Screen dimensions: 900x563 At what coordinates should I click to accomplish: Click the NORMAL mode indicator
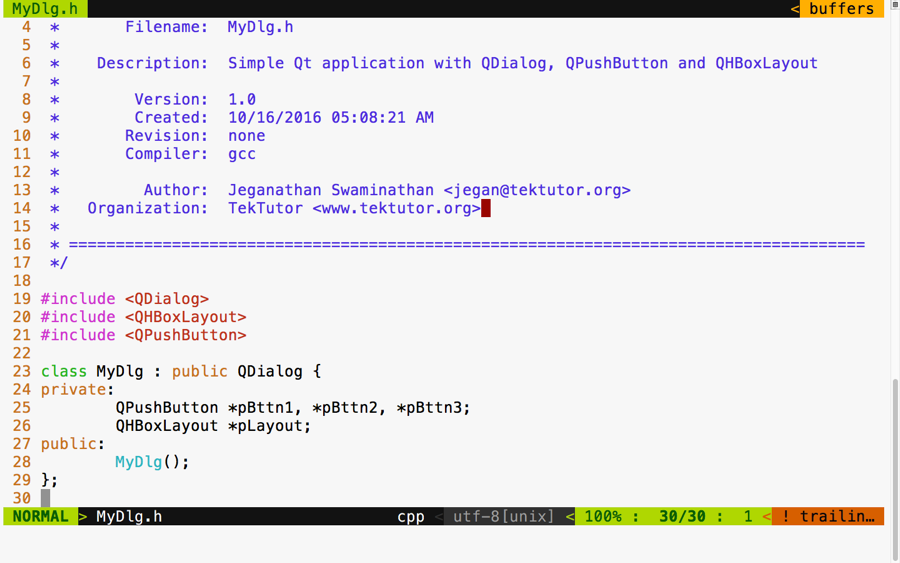[40, 516]
